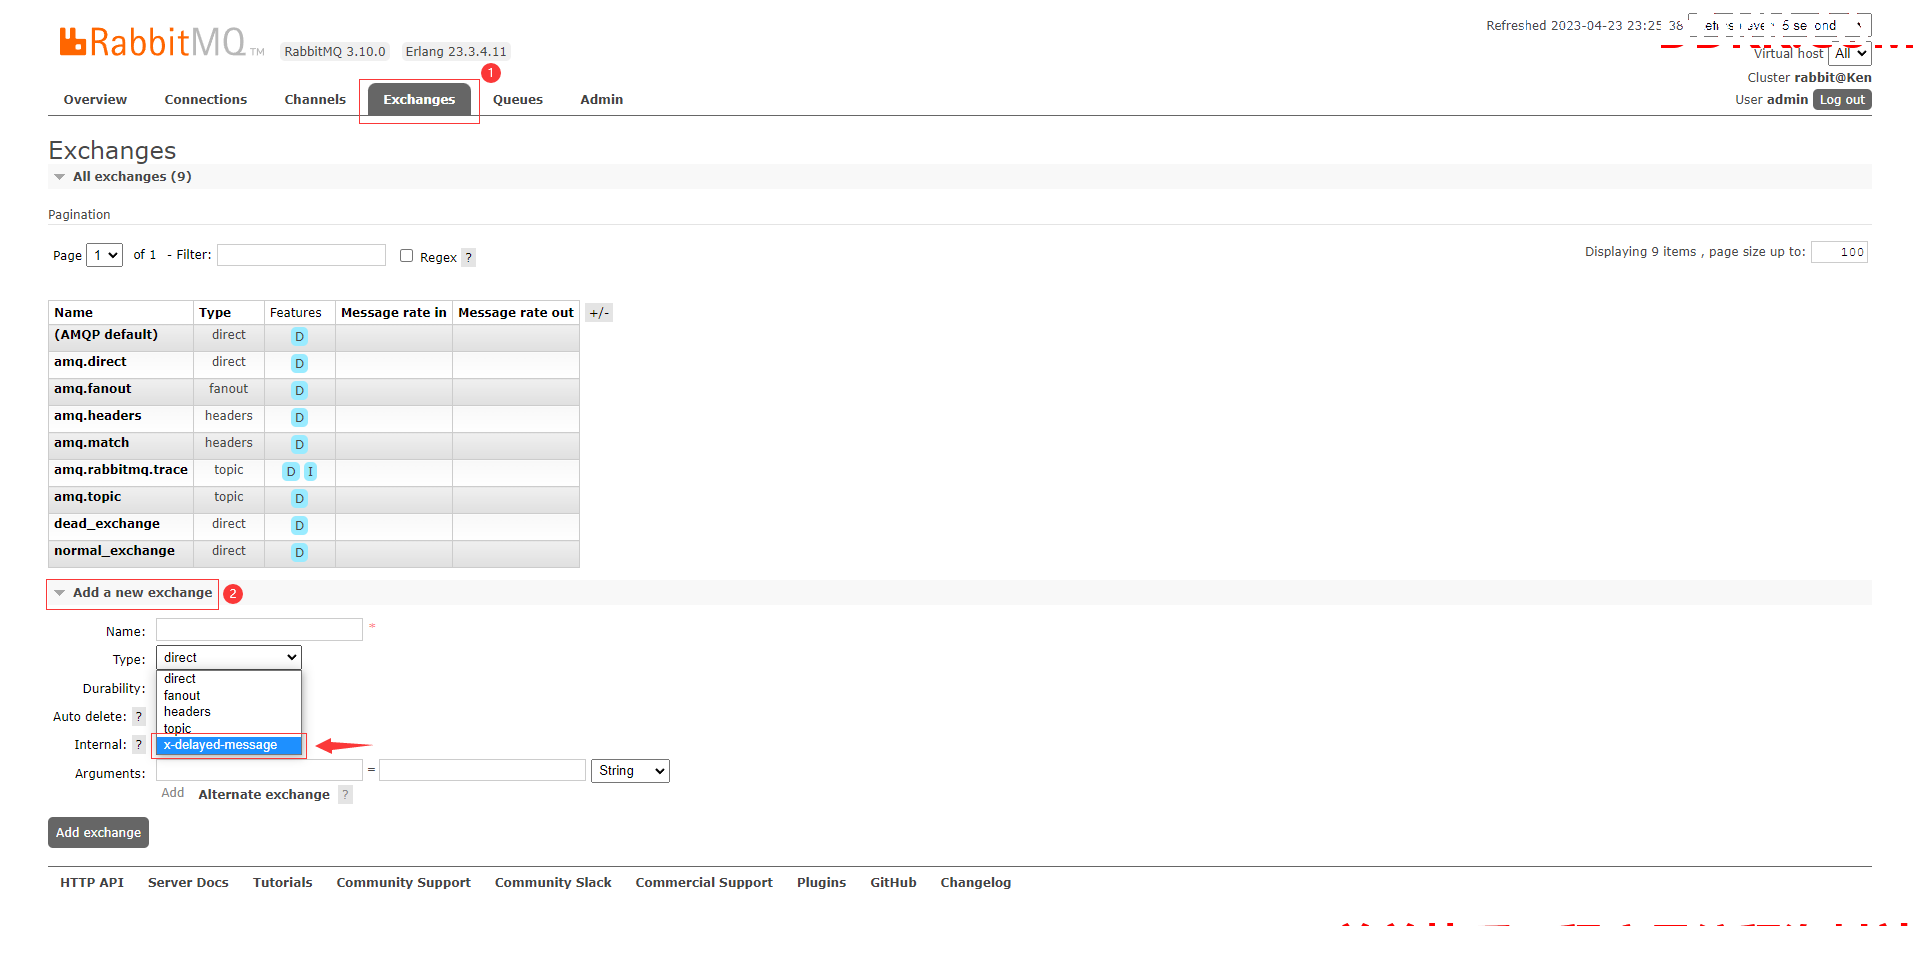The height and width of the screenshot is (965, 1920).
Task: Switch to the Connections tab
Action: pyautogui.click(x=206, y=100)
